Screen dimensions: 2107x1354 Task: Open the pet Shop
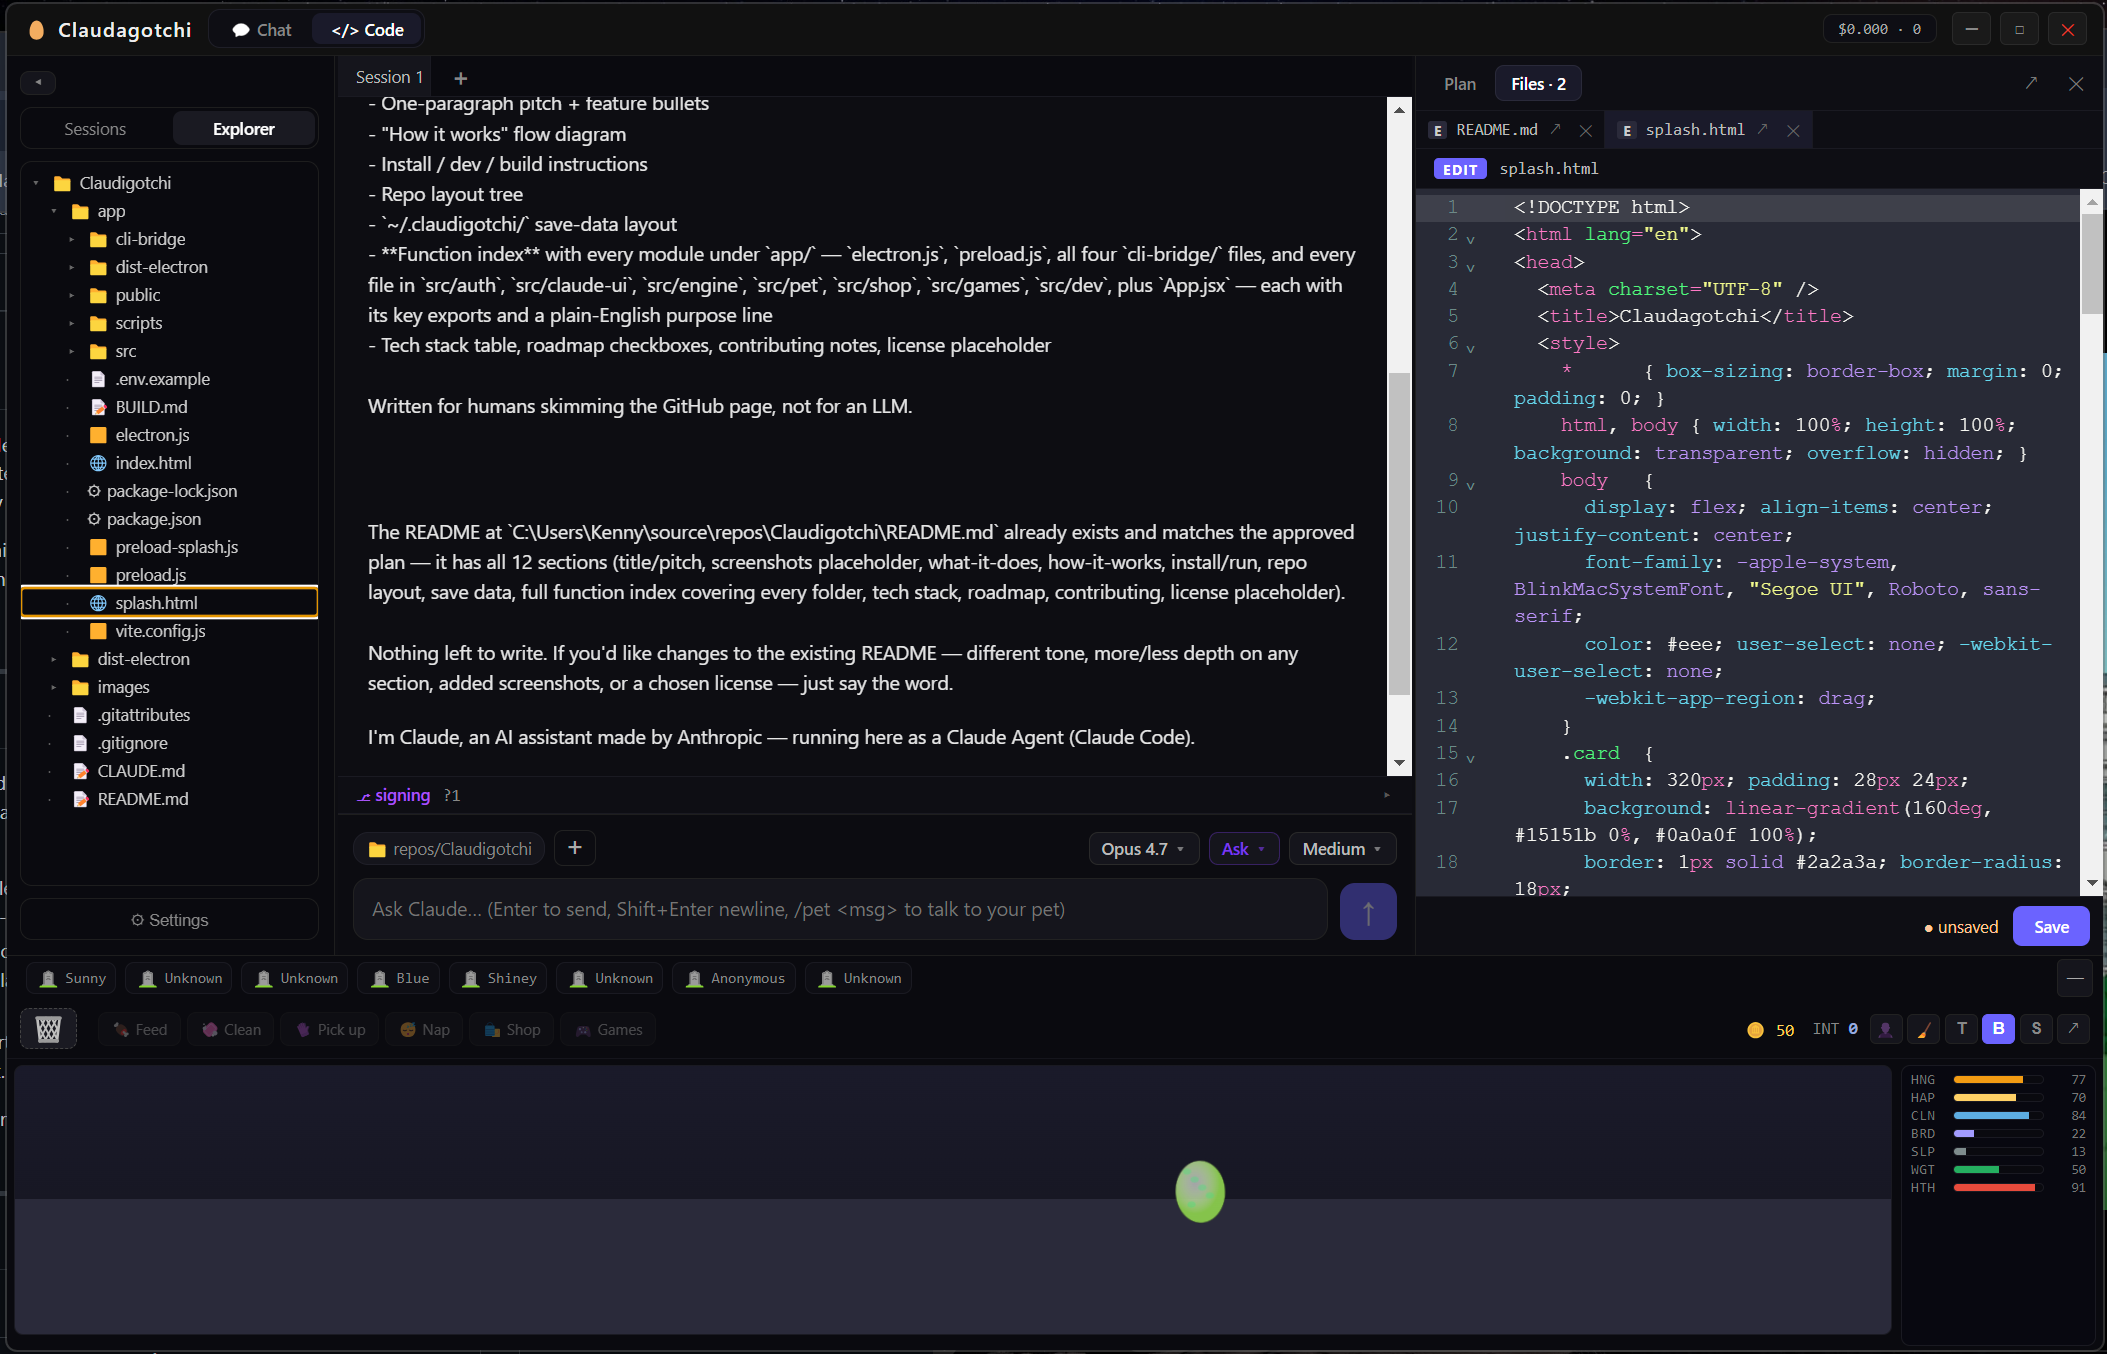(512, 1029)
